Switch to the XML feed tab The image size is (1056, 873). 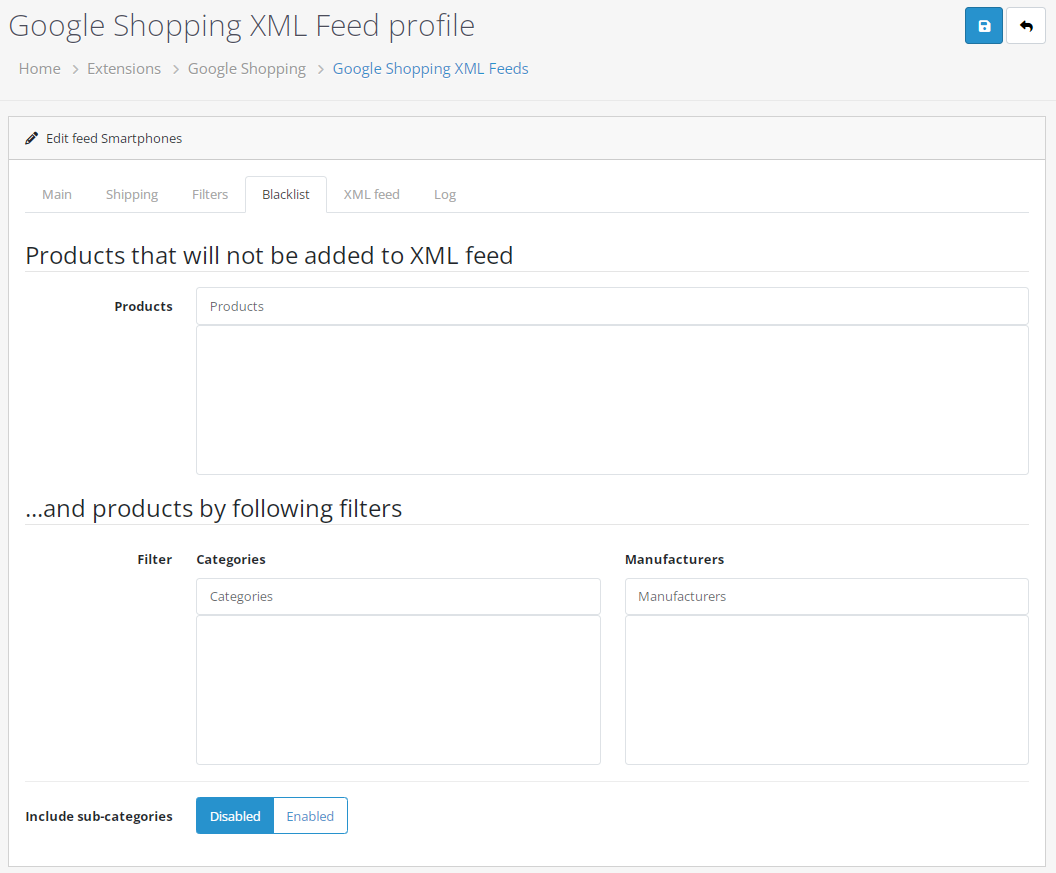[x=372, y=195]
